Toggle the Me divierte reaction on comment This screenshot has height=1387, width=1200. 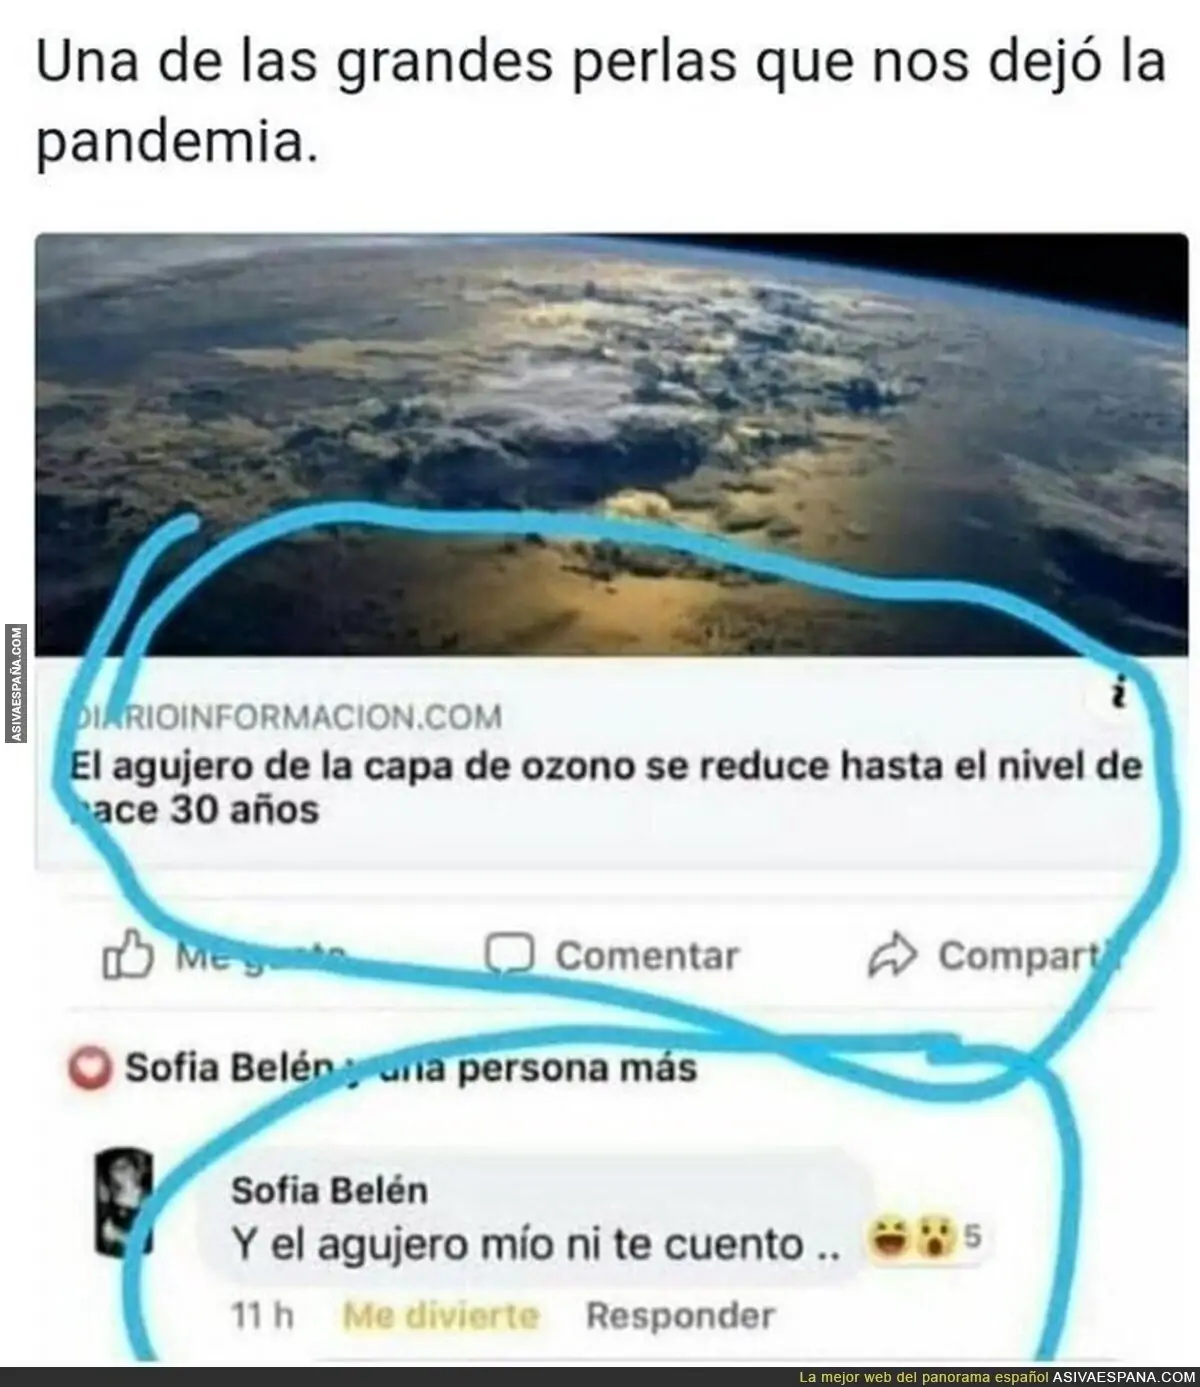click(x=440, y=1316)
